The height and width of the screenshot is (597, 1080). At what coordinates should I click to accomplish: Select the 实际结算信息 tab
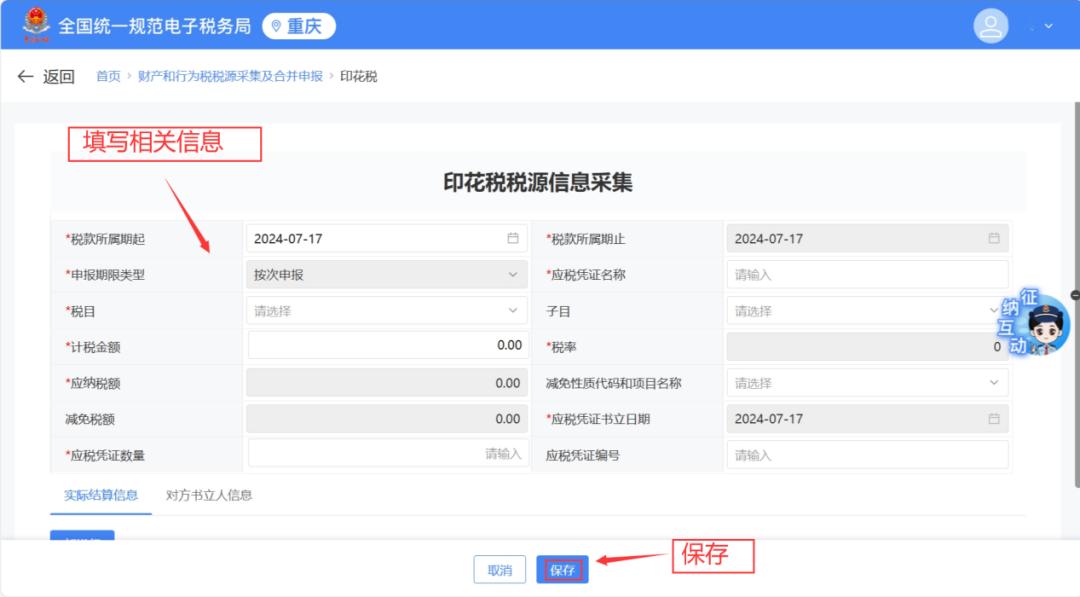101,495
